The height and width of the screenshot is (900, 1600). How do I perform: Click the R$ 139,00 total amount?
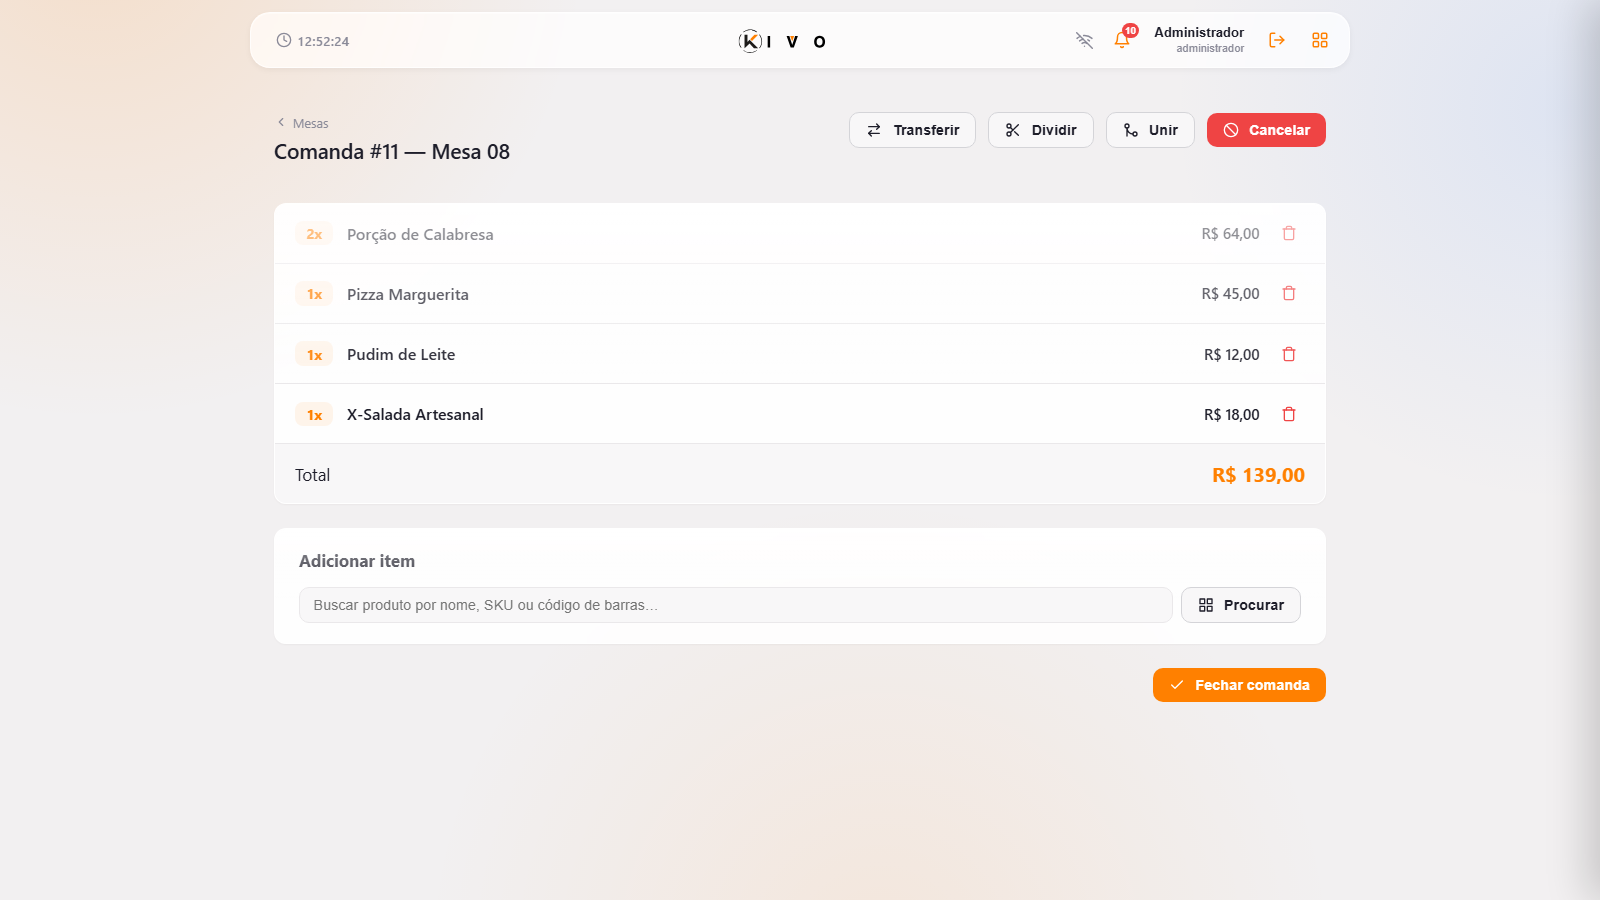[x=1258, y=475]
